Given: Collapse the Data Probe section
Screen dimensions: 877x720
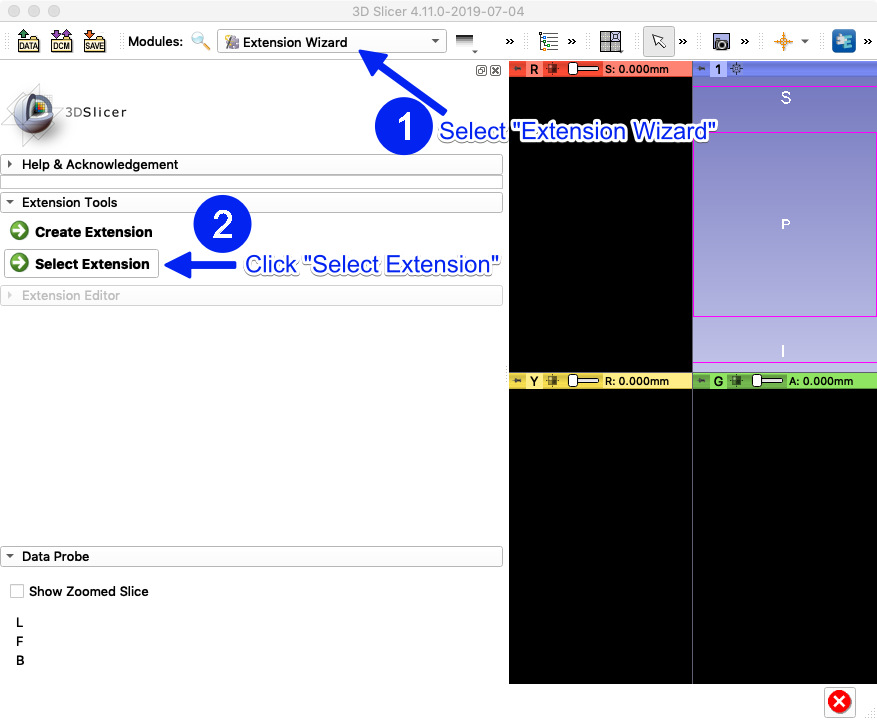Looking at the screenshot, I should coord(252,557).
